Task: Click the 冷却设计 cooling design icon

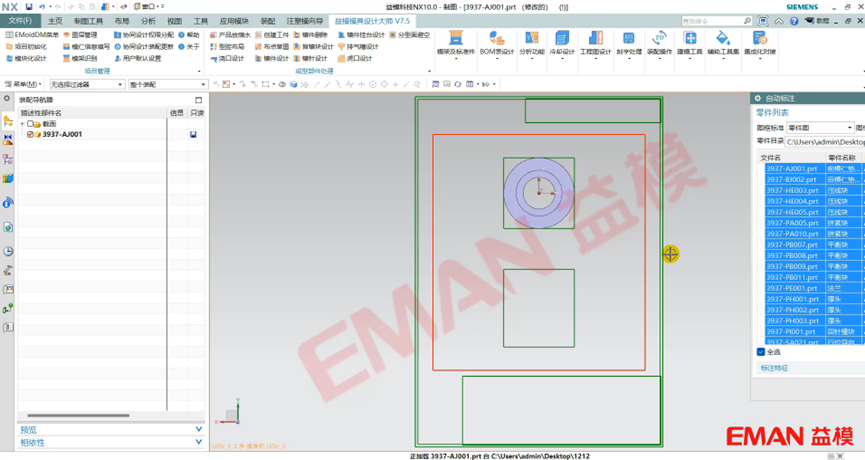Action: 563,42
